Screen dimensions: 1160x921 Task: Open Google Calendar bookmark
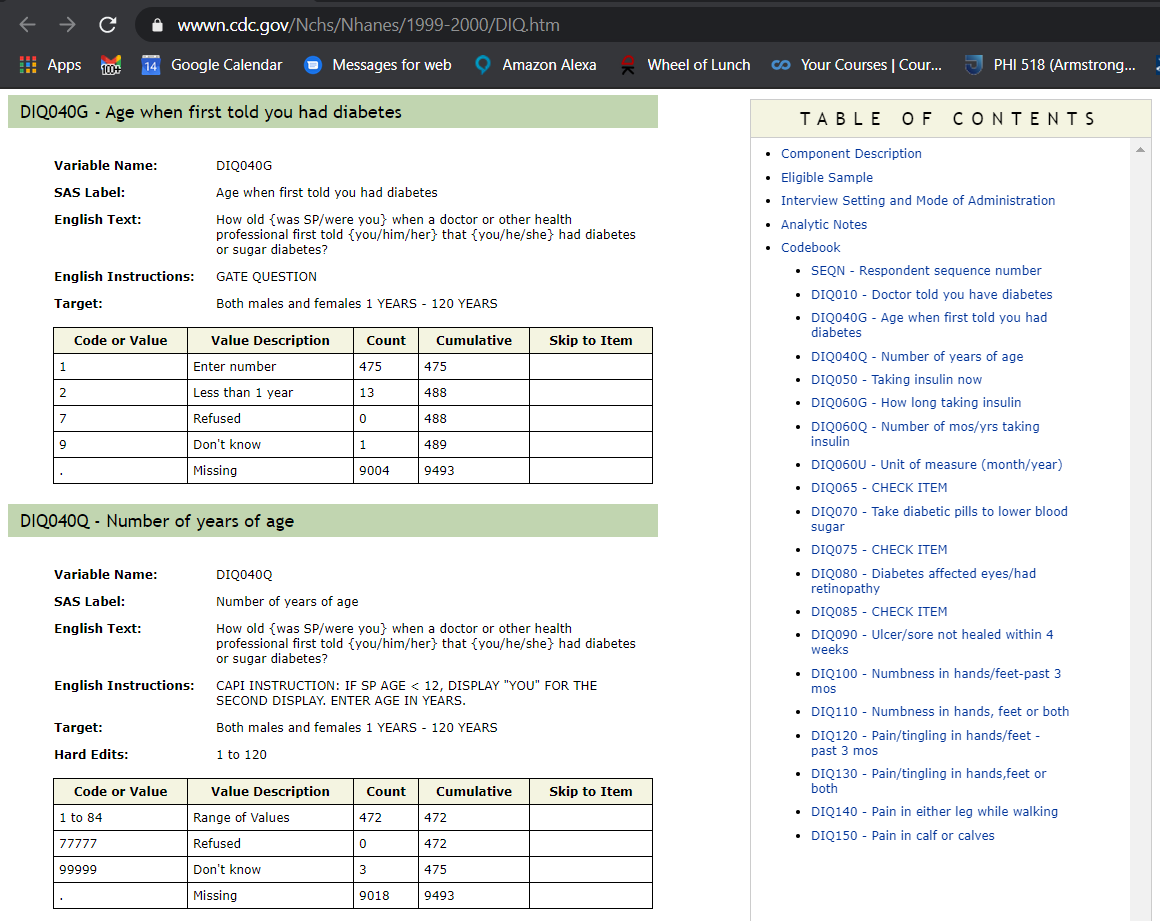pyautogui.click(x=212, y=65)
